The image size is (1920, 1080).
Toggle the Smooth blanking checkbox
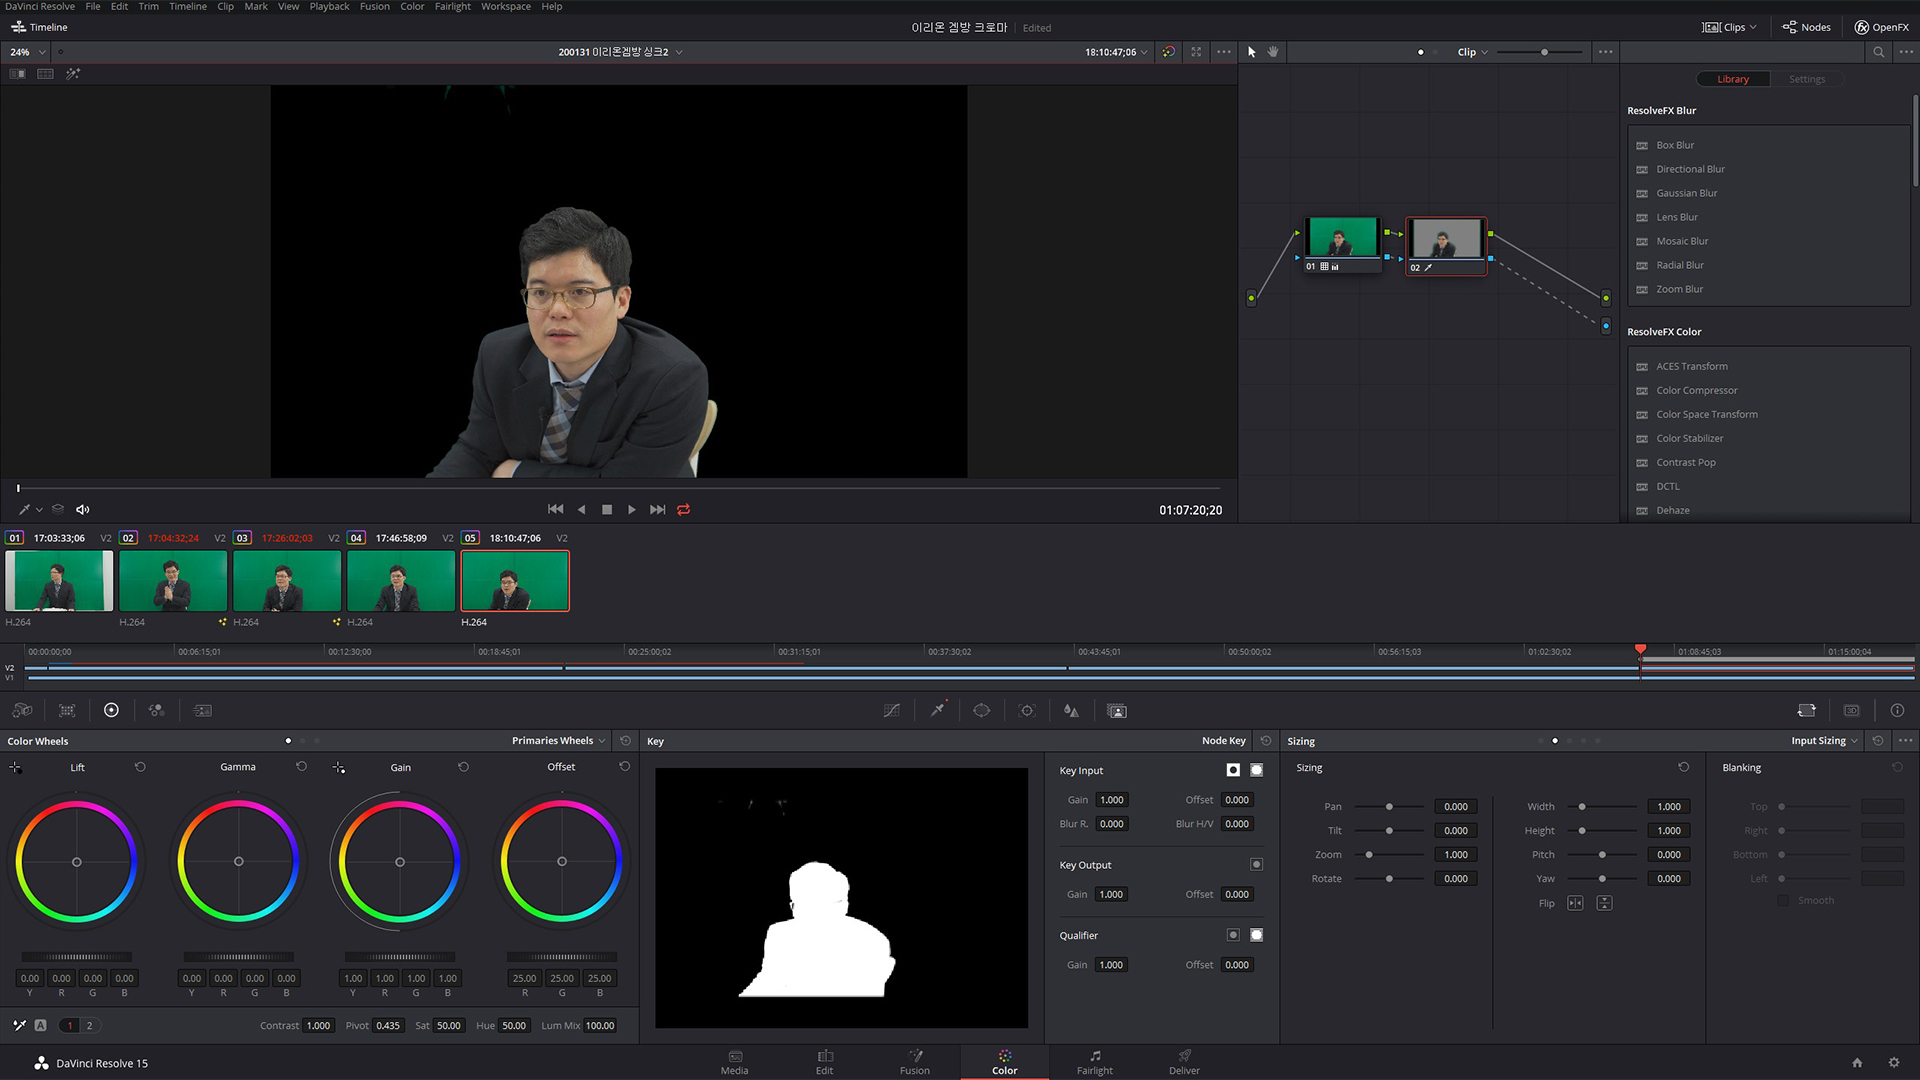(x=1782, y=901)
